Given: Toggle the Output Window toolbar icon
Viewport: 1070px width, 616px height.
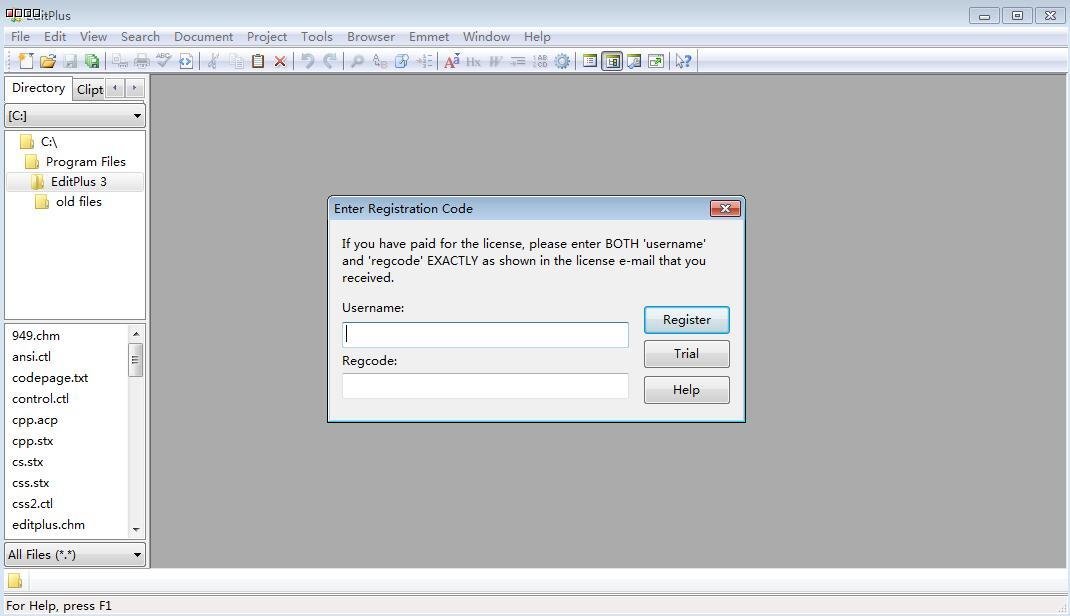Looking at the screenshot, I should point(634,61).
